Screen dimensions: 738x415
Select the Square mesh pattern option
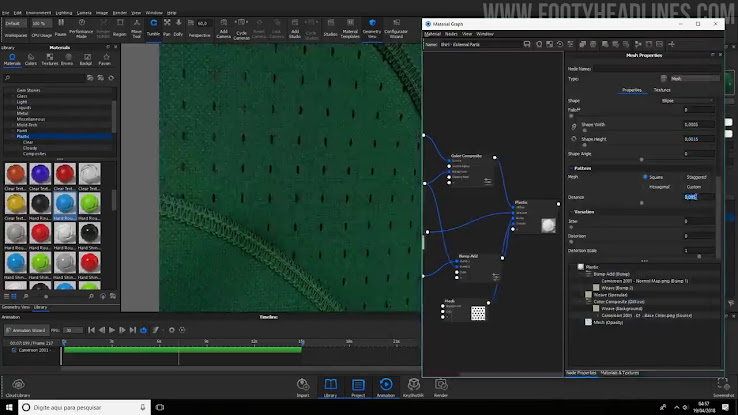[x=653, y=177]
